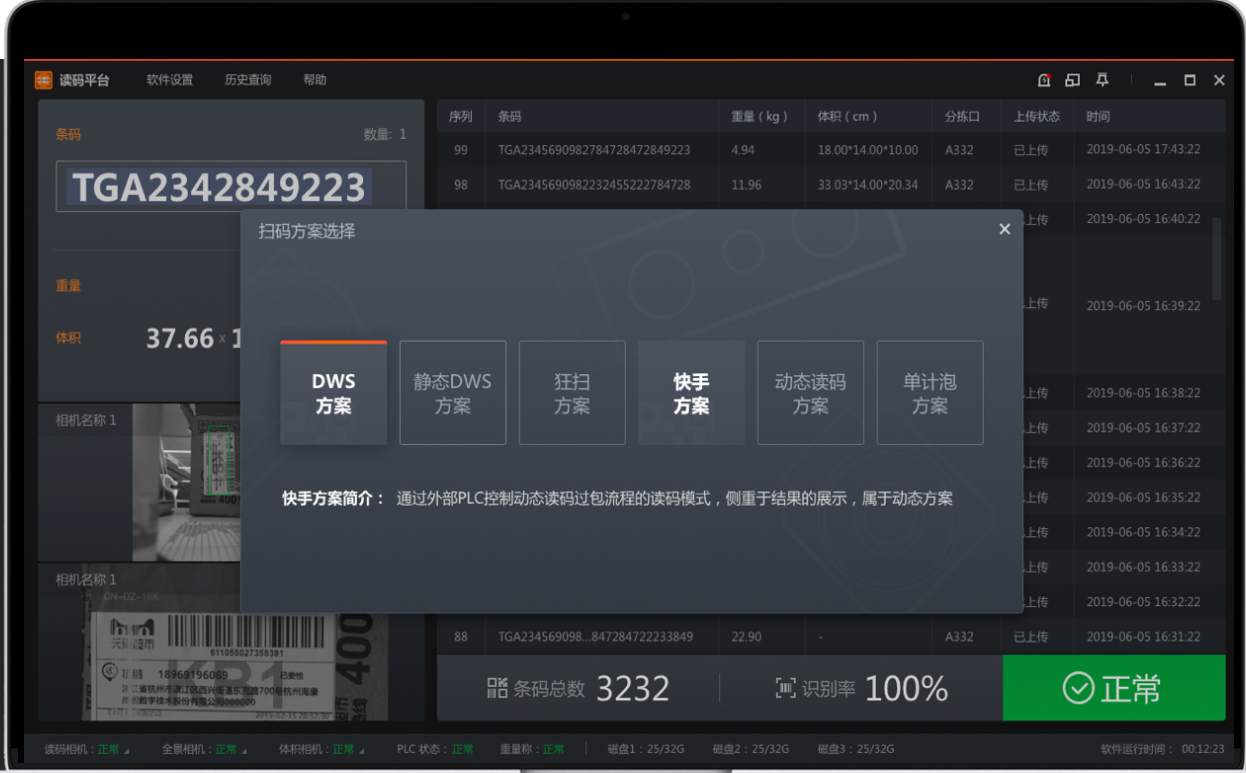Choose the 快手方案 scheme
This screenshot has height=773, width=1246.
(691, 393)
